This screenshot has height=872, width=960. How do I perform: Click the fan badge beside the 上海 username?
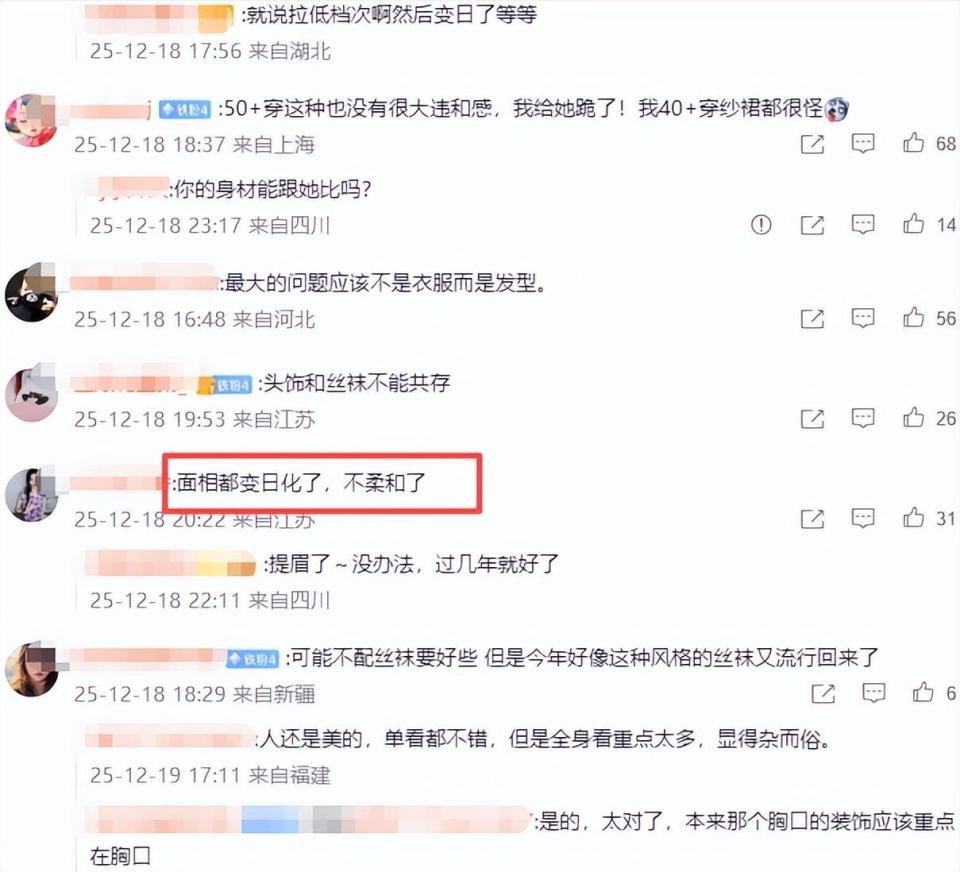pyautogui.click(x=184, y=110)
